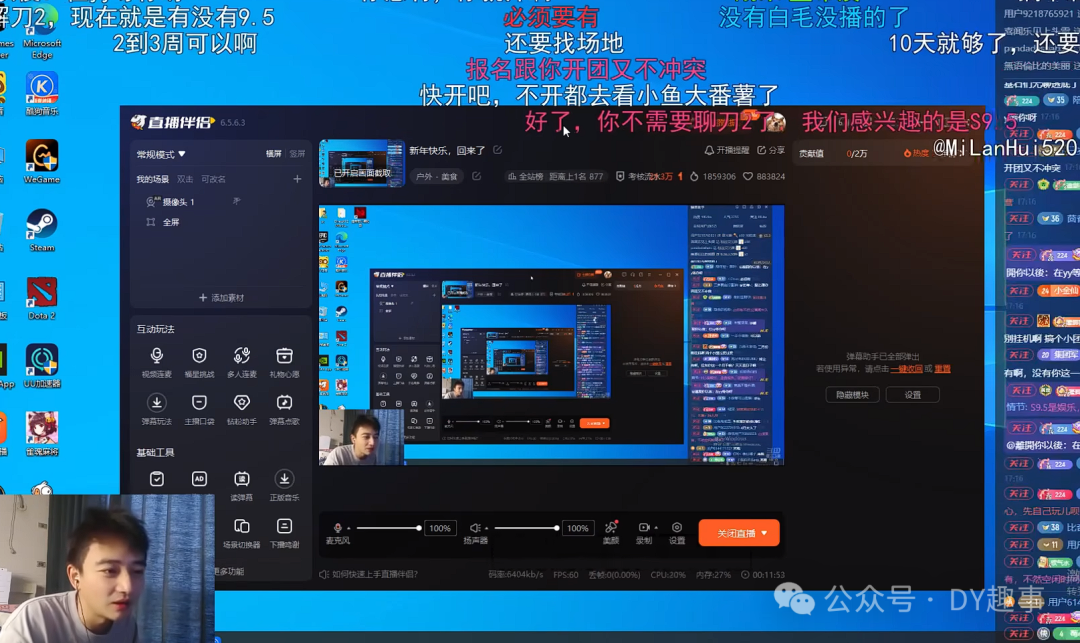The image size is (1080, 643).
Task: Open 场景切换器 scene switcher
Action: point(241,533)
